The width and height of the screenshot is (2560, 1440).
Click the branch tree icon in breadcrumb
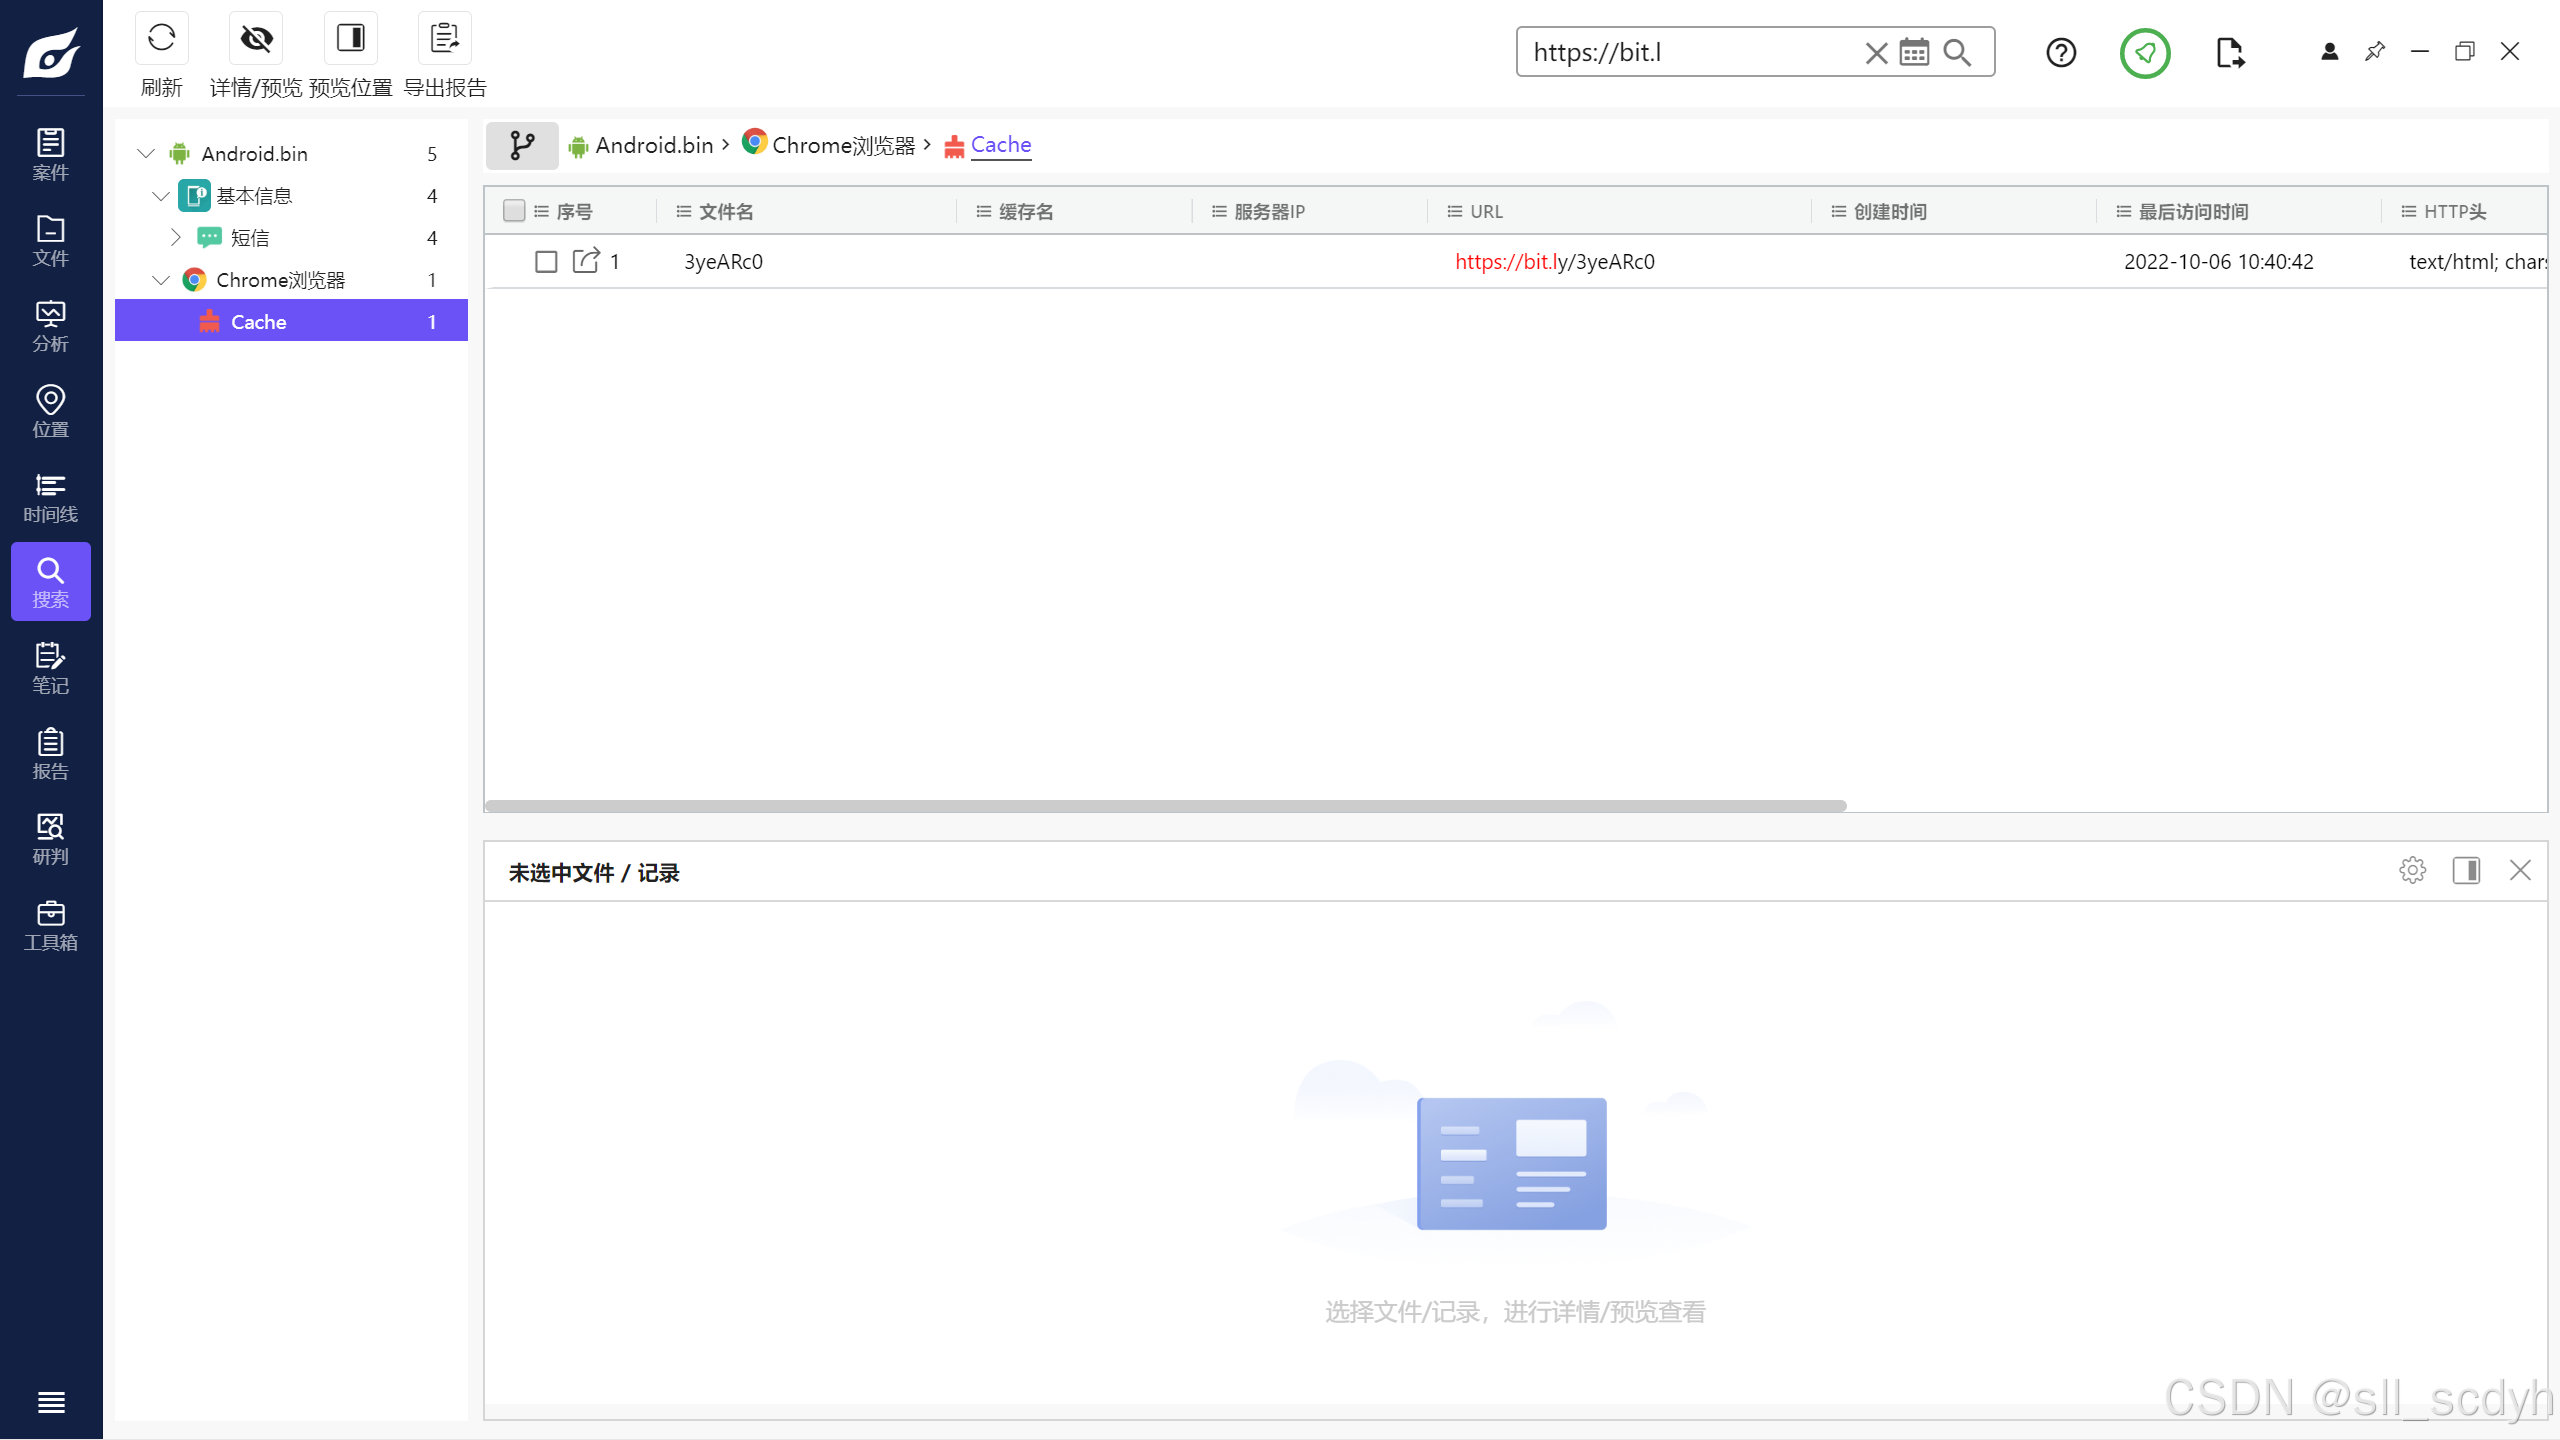521,146
